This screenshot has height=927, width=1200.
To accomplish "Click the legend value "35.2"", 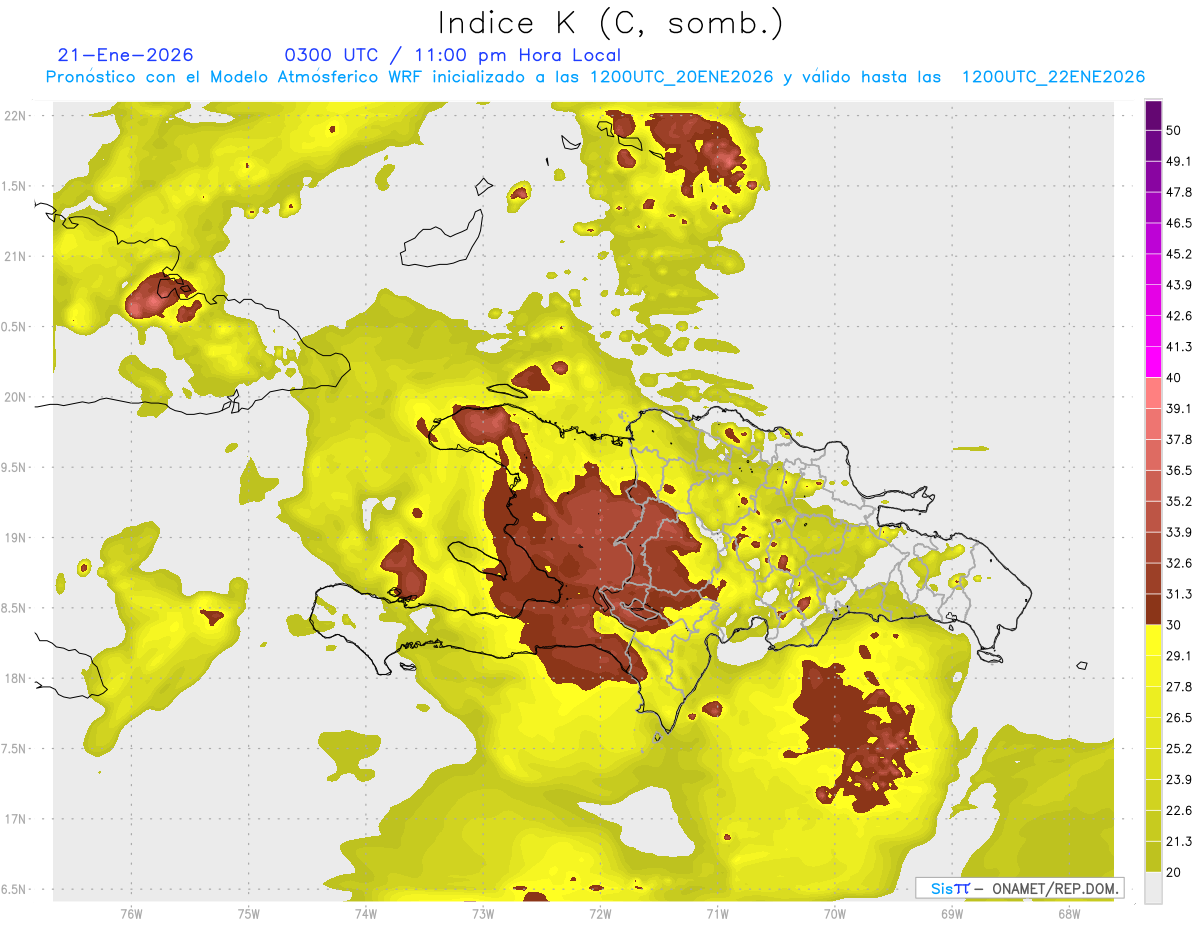I will click(1178, 501).
